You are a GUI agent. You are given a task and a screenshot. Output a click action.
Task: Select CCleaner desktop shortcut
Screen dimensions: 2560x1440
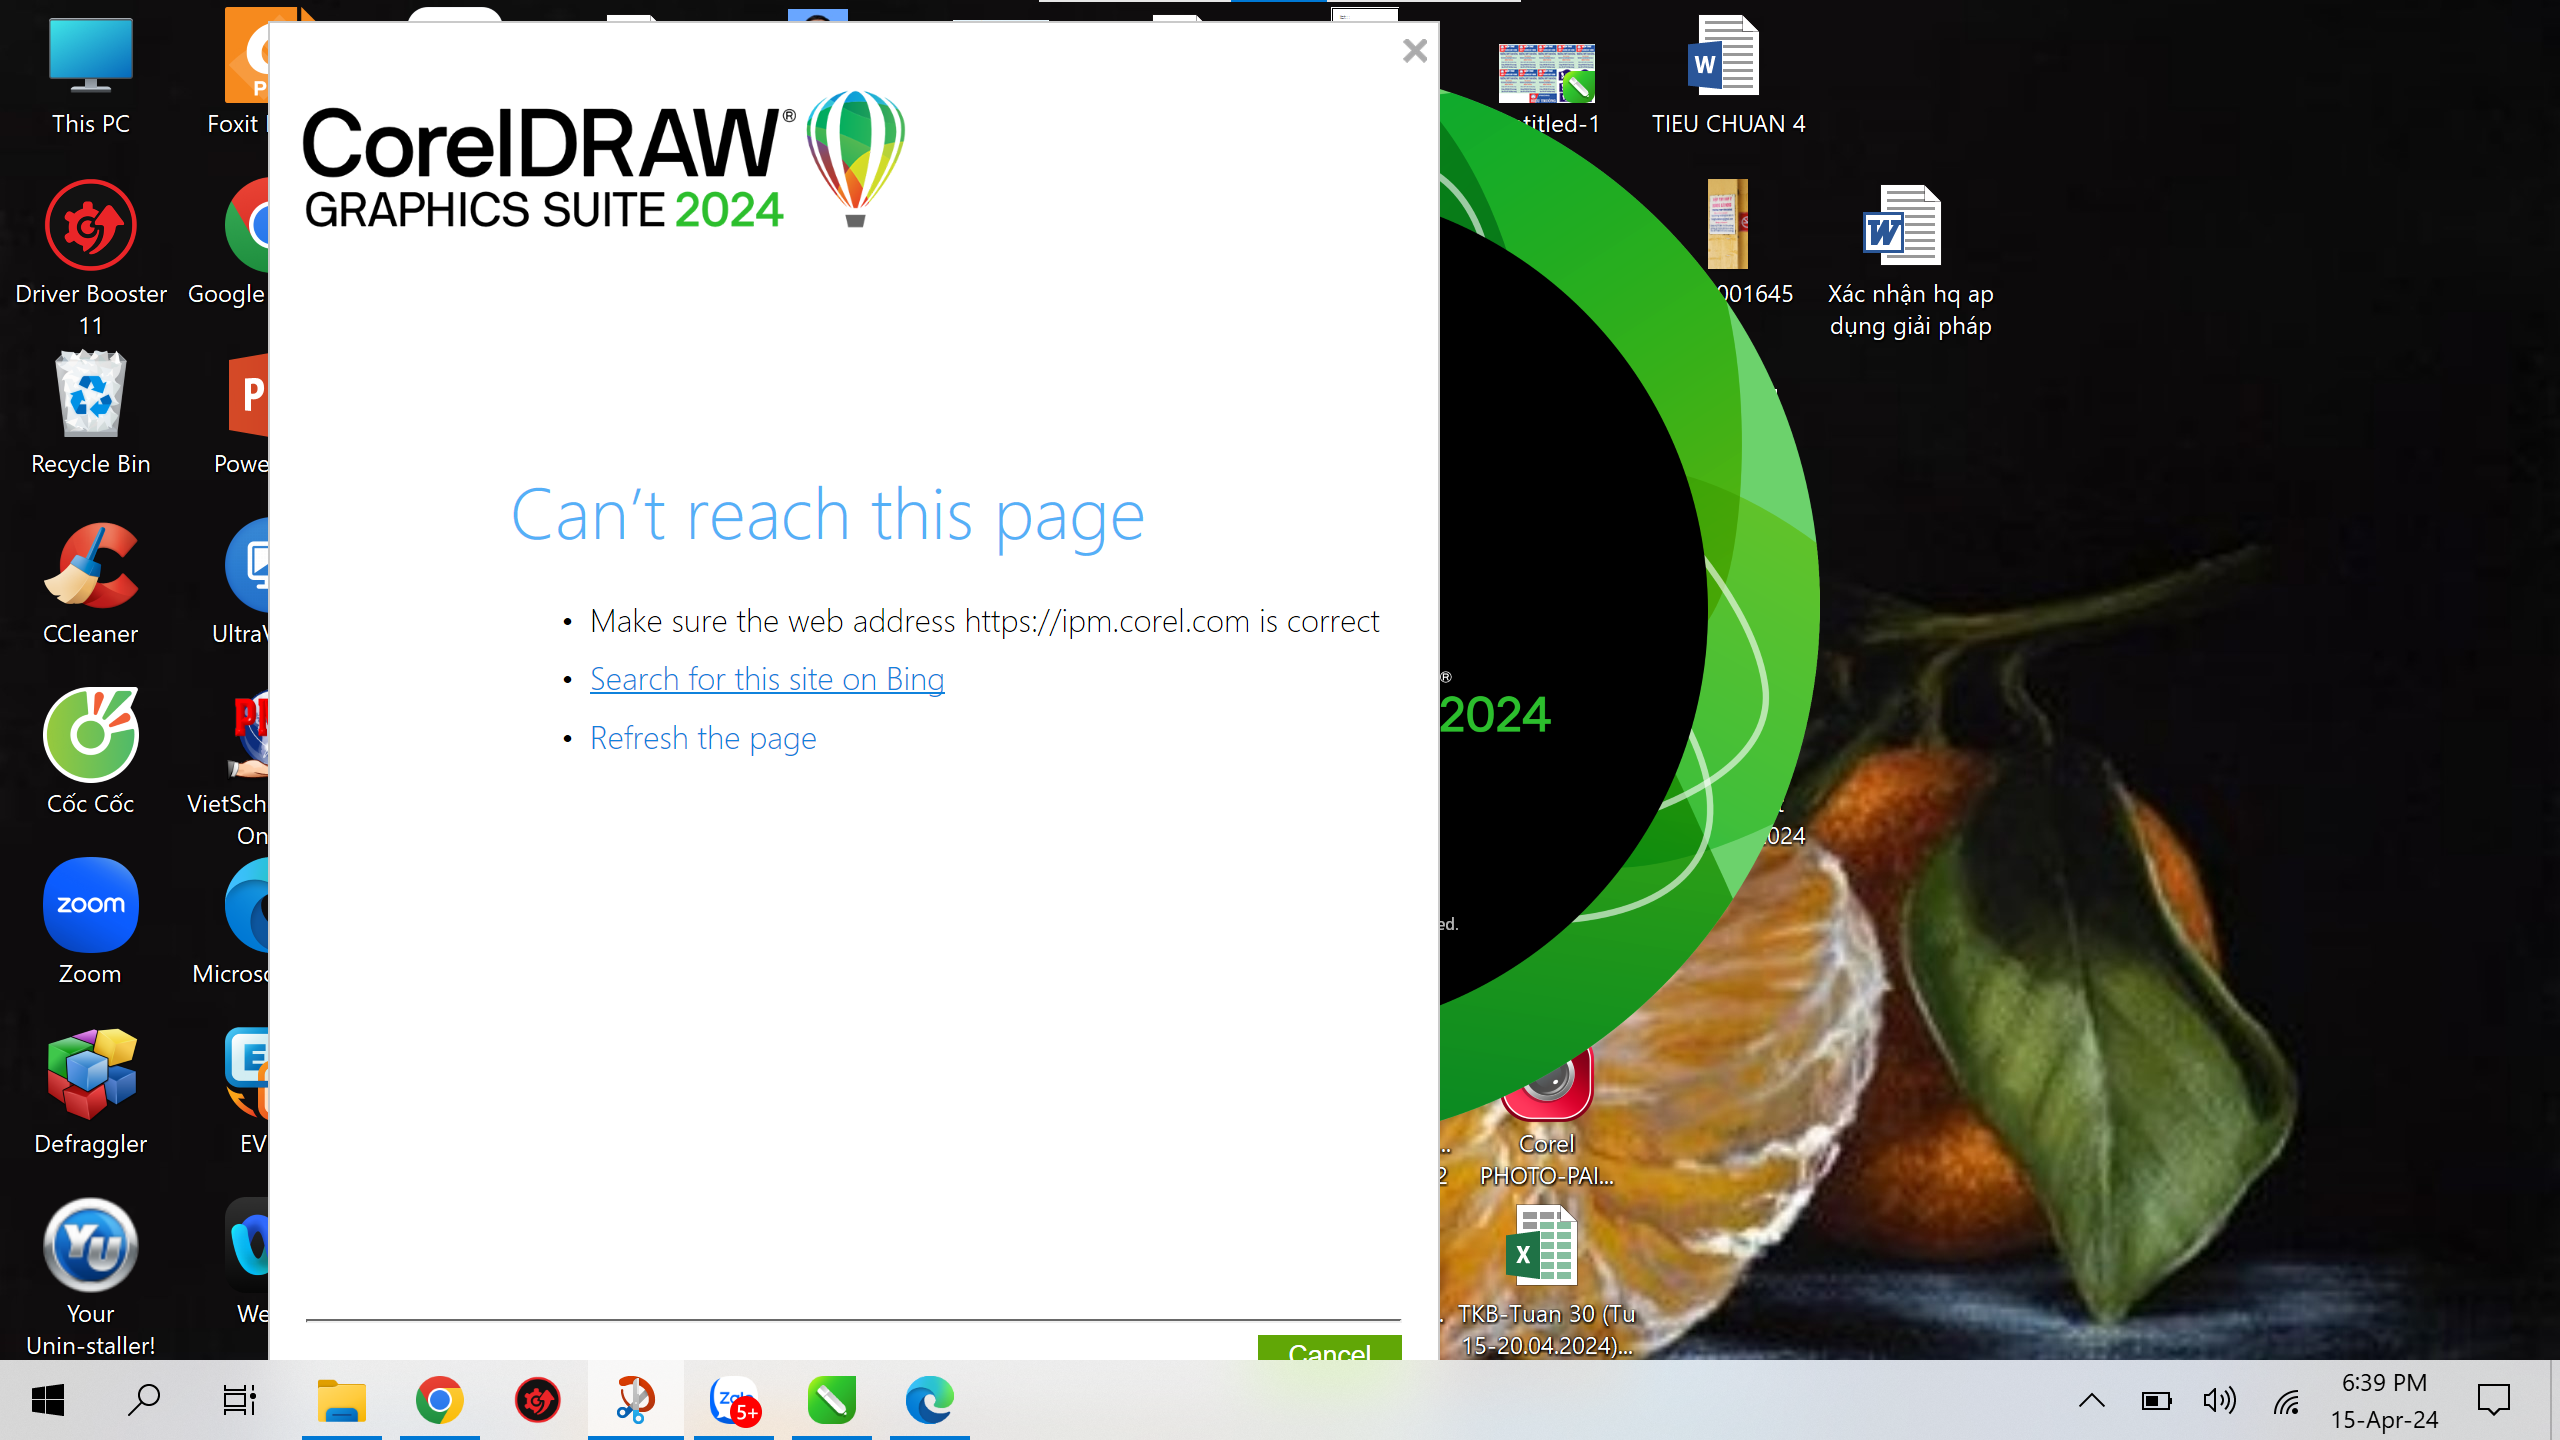[x=90, y=584]
